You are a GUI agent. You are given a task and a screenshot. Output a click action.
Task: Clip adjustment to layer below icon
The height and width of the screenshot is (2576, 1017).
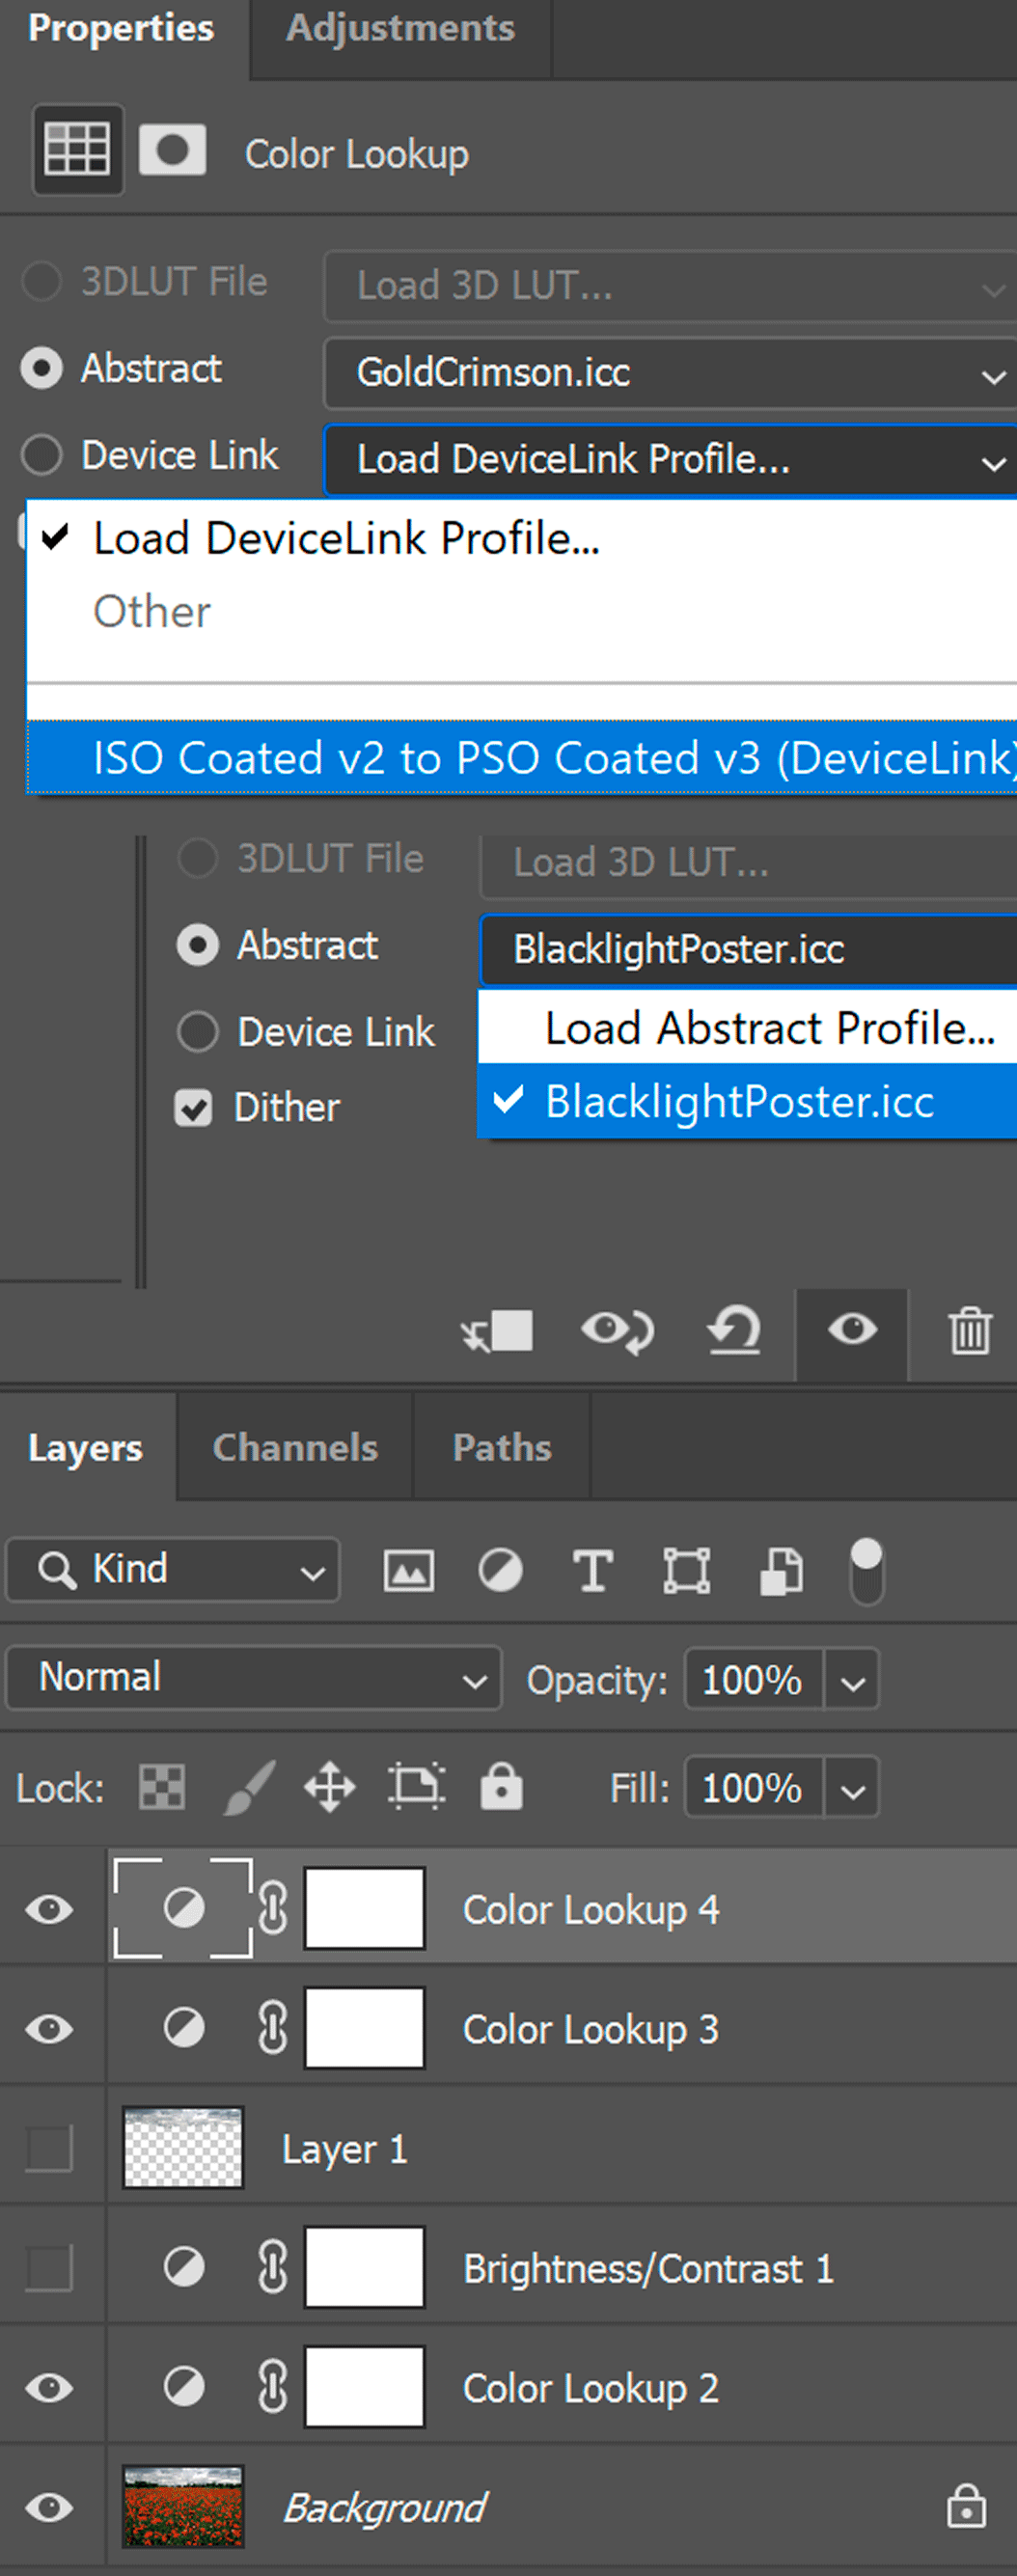[x=497, y=1331]
